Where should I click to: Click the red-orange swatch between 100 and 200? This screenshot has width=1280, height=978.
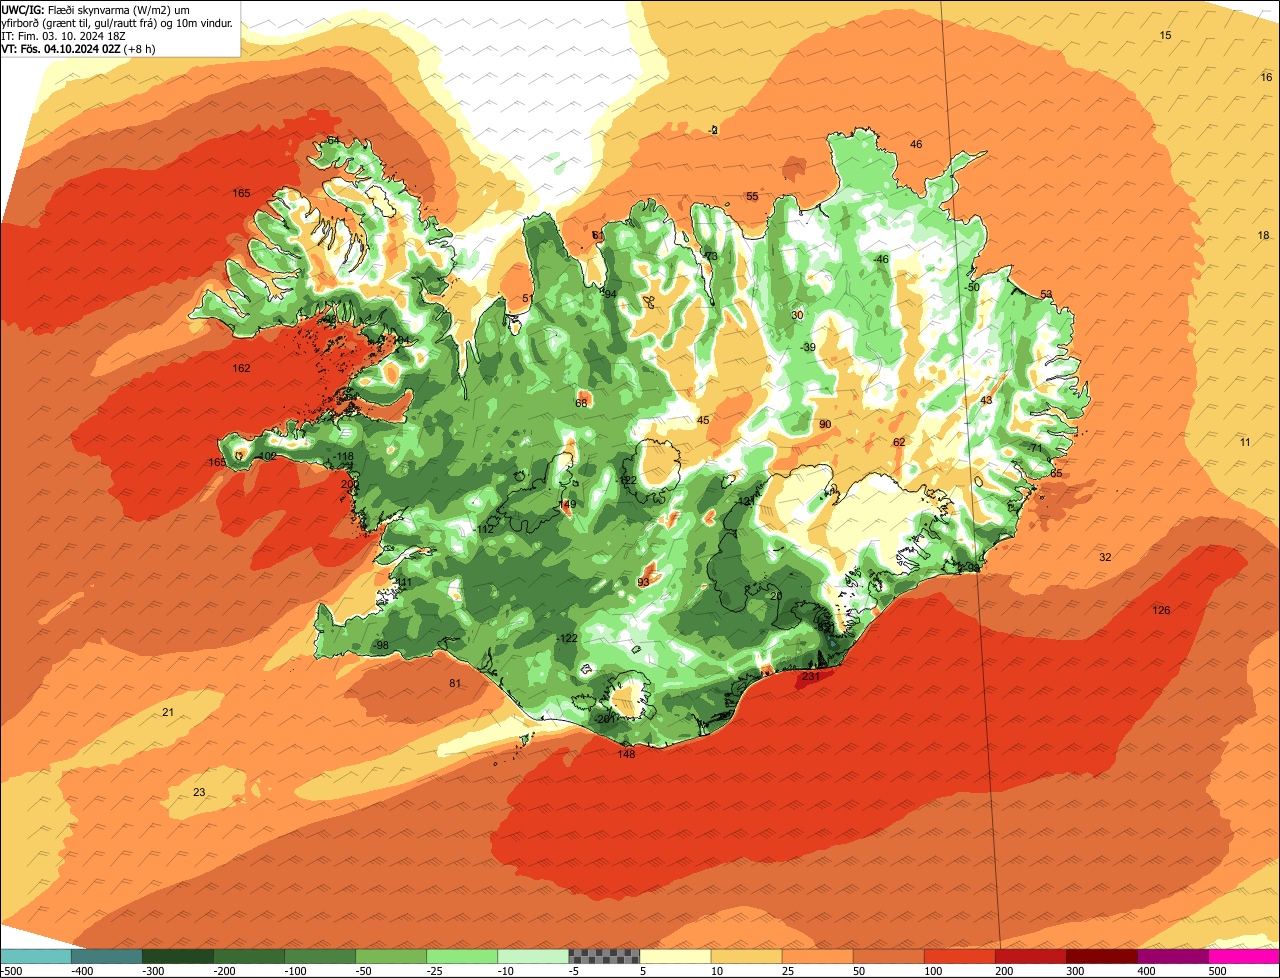click(960, 956)
